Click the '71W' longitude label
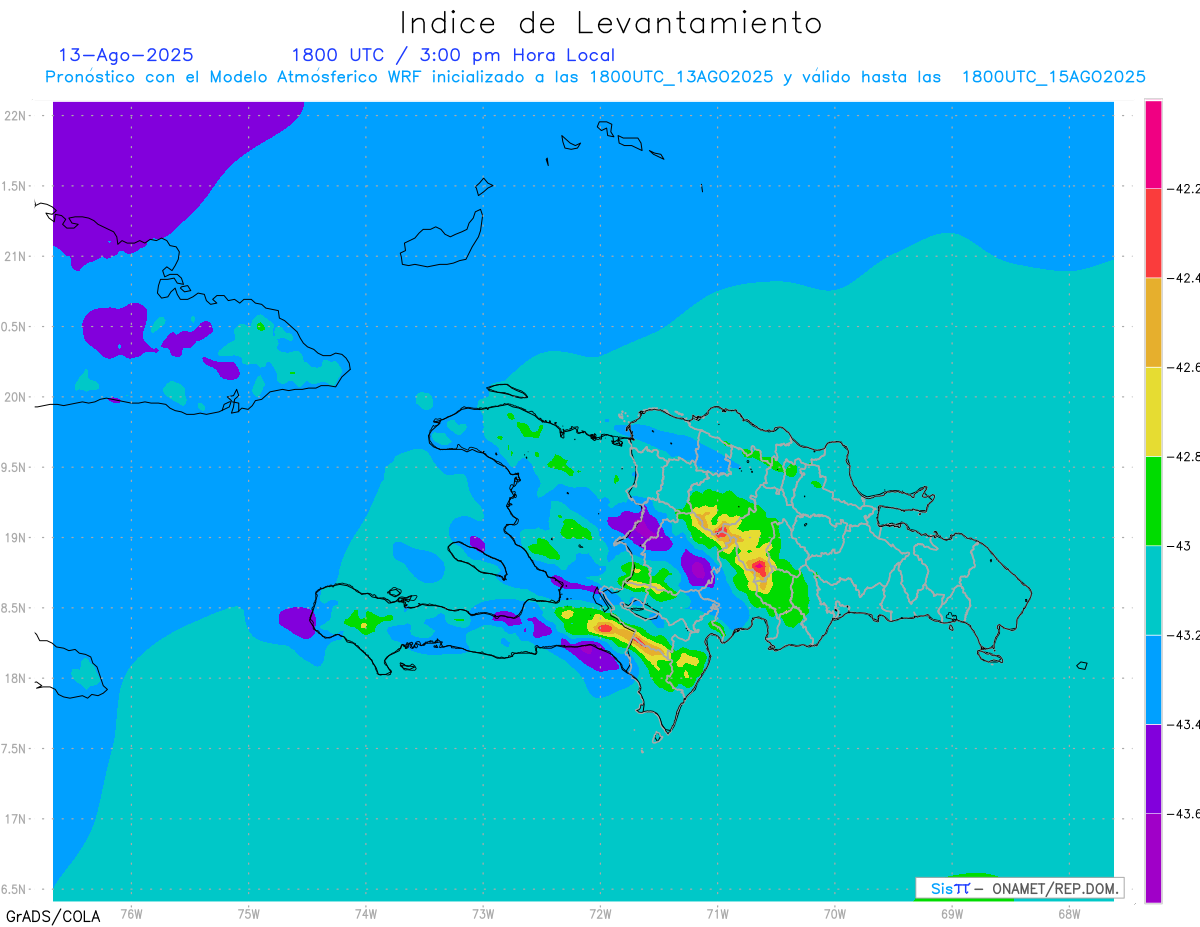1200x927 pixels. 717,912
